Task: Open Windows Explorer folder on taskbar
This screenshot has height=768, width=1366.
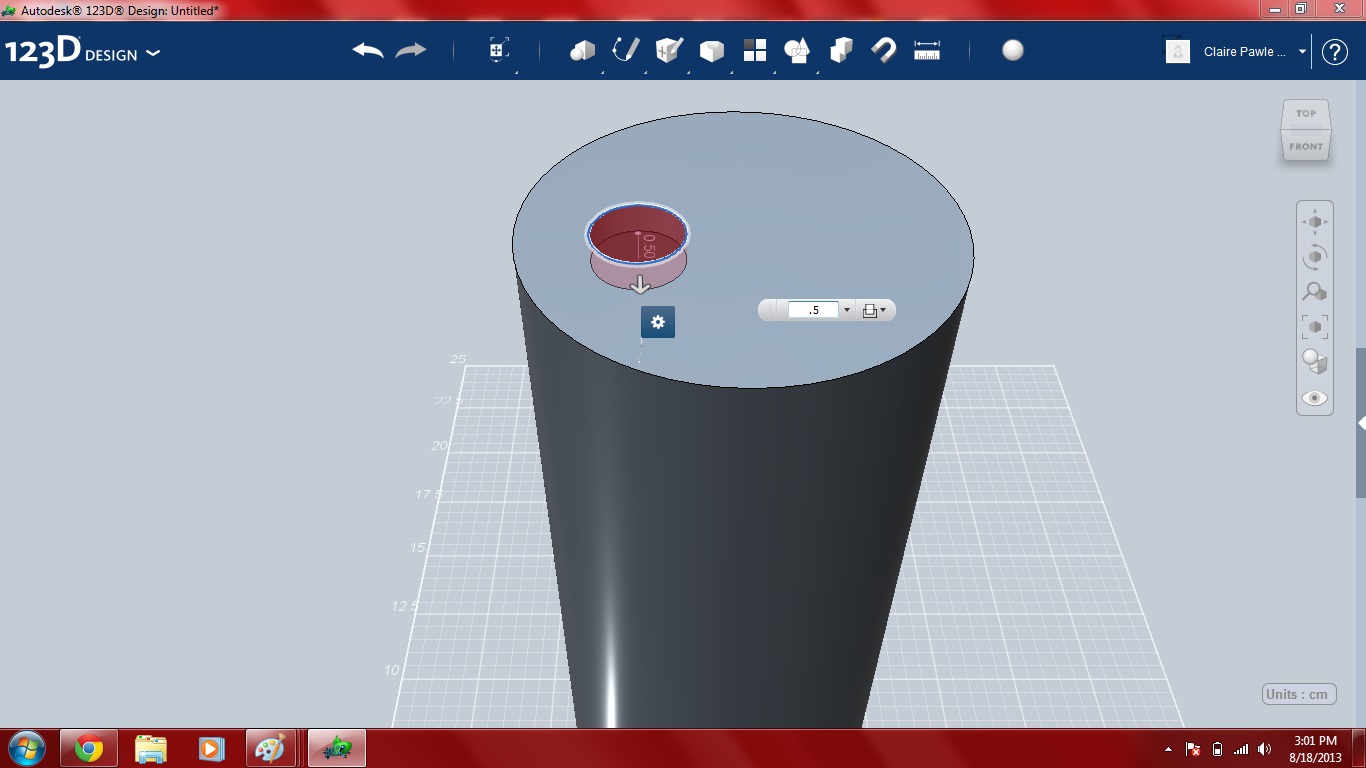Action: 151,748
